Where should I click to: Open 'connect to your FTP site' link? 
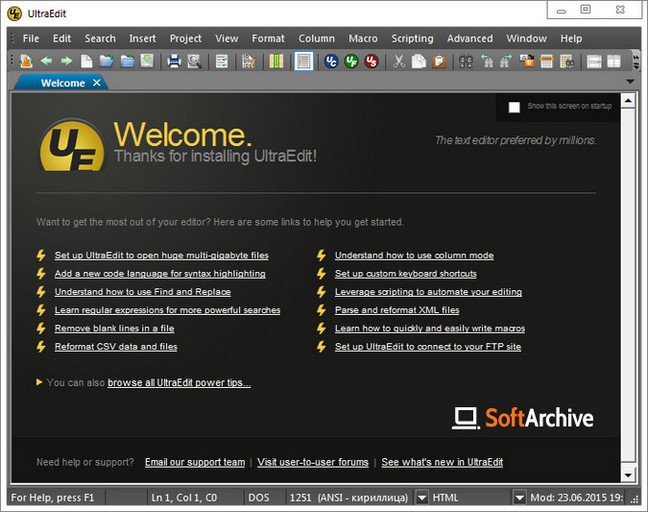click(428, 346)
